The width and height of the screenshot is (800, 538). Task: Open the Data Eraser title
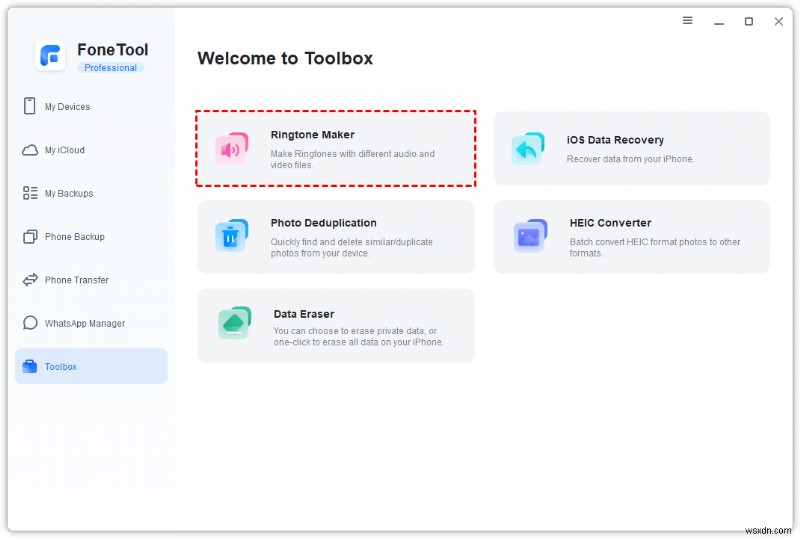click(x=304, y=314)
